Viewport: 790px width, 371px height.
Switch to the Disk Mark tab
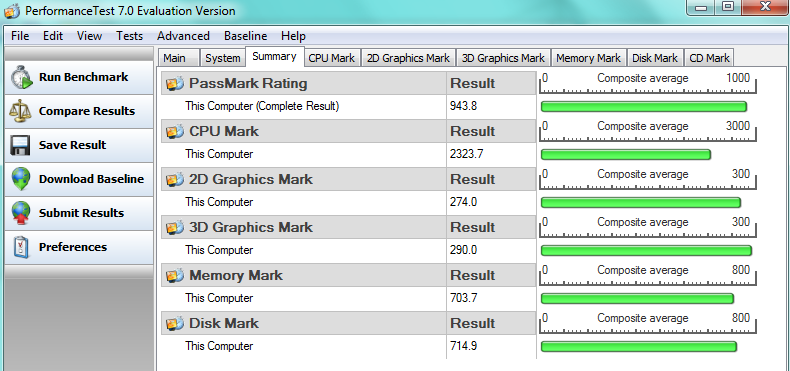point(655,58)
